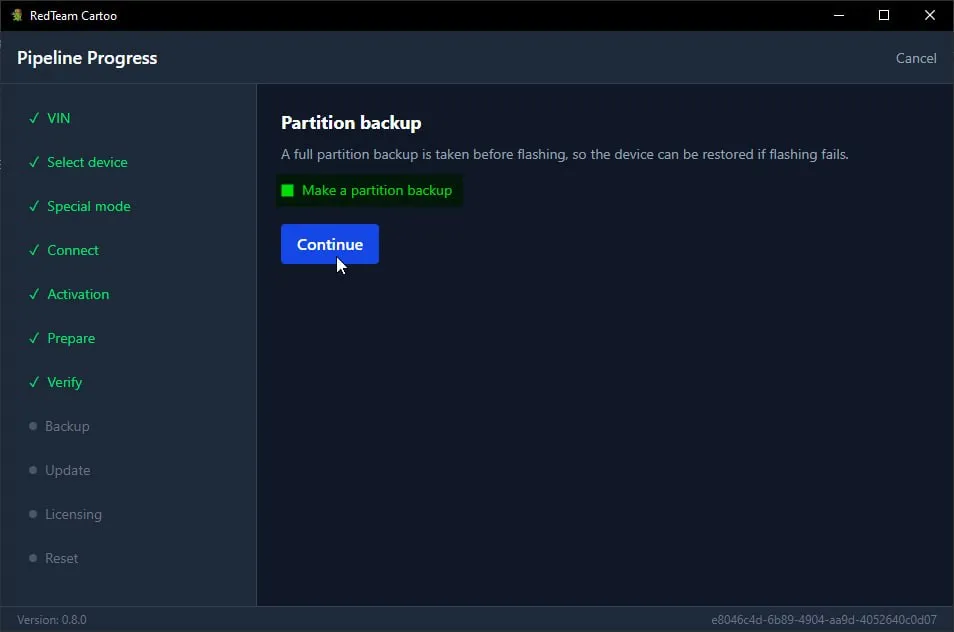Click the checkmark beside Connect

(x=34, y=250)
